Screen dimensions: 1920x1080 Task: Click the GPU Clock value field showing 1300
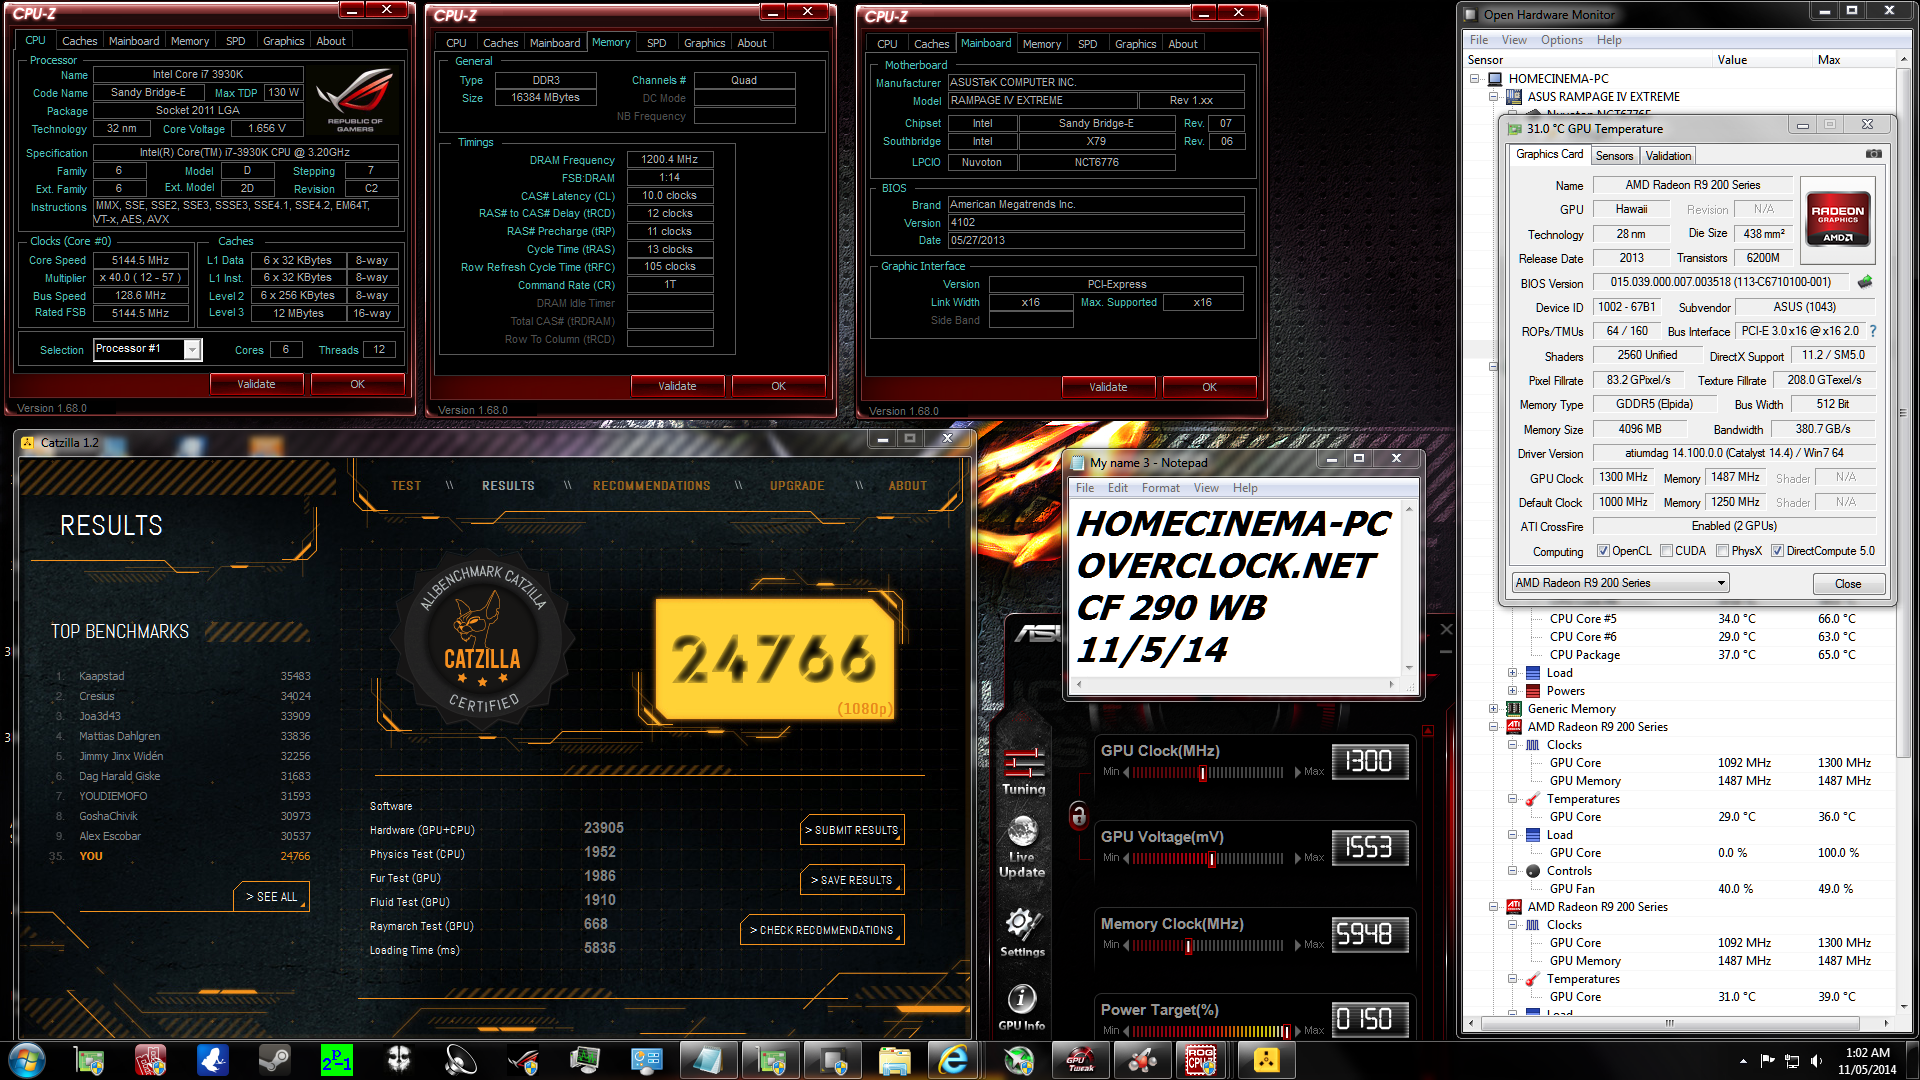tap(1370, 762)
